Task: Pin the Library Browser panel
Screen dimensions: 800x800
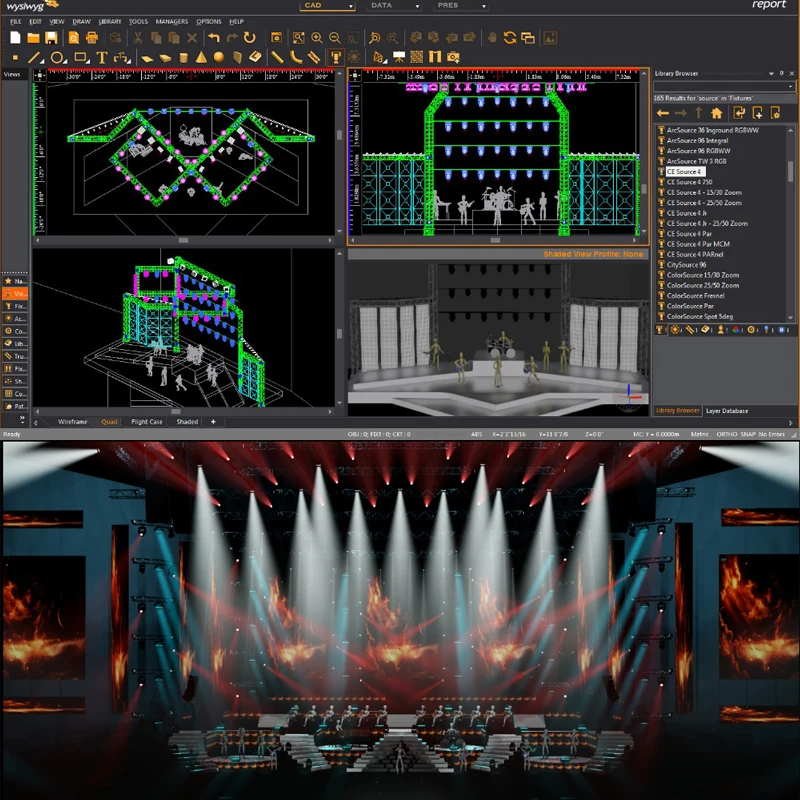Action: pyautogui.click(x=781, y=73)
